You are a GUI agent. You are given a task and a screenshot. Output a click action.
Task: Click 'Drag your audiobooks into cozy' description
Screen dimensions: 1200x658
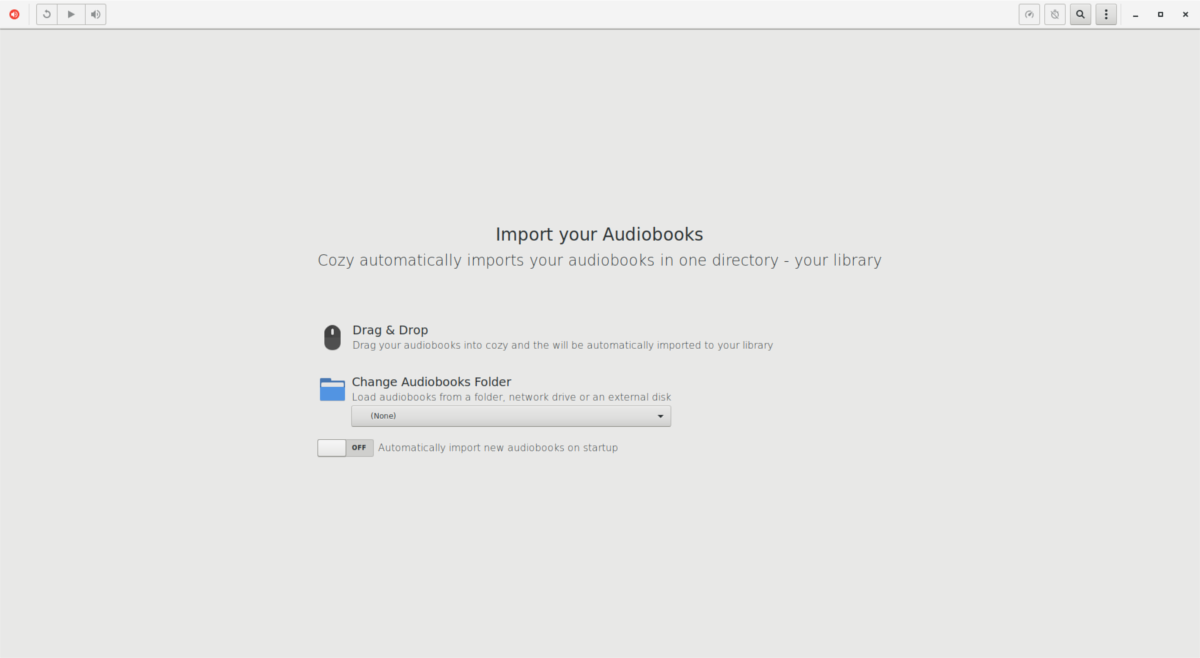[x=562, y=345]
